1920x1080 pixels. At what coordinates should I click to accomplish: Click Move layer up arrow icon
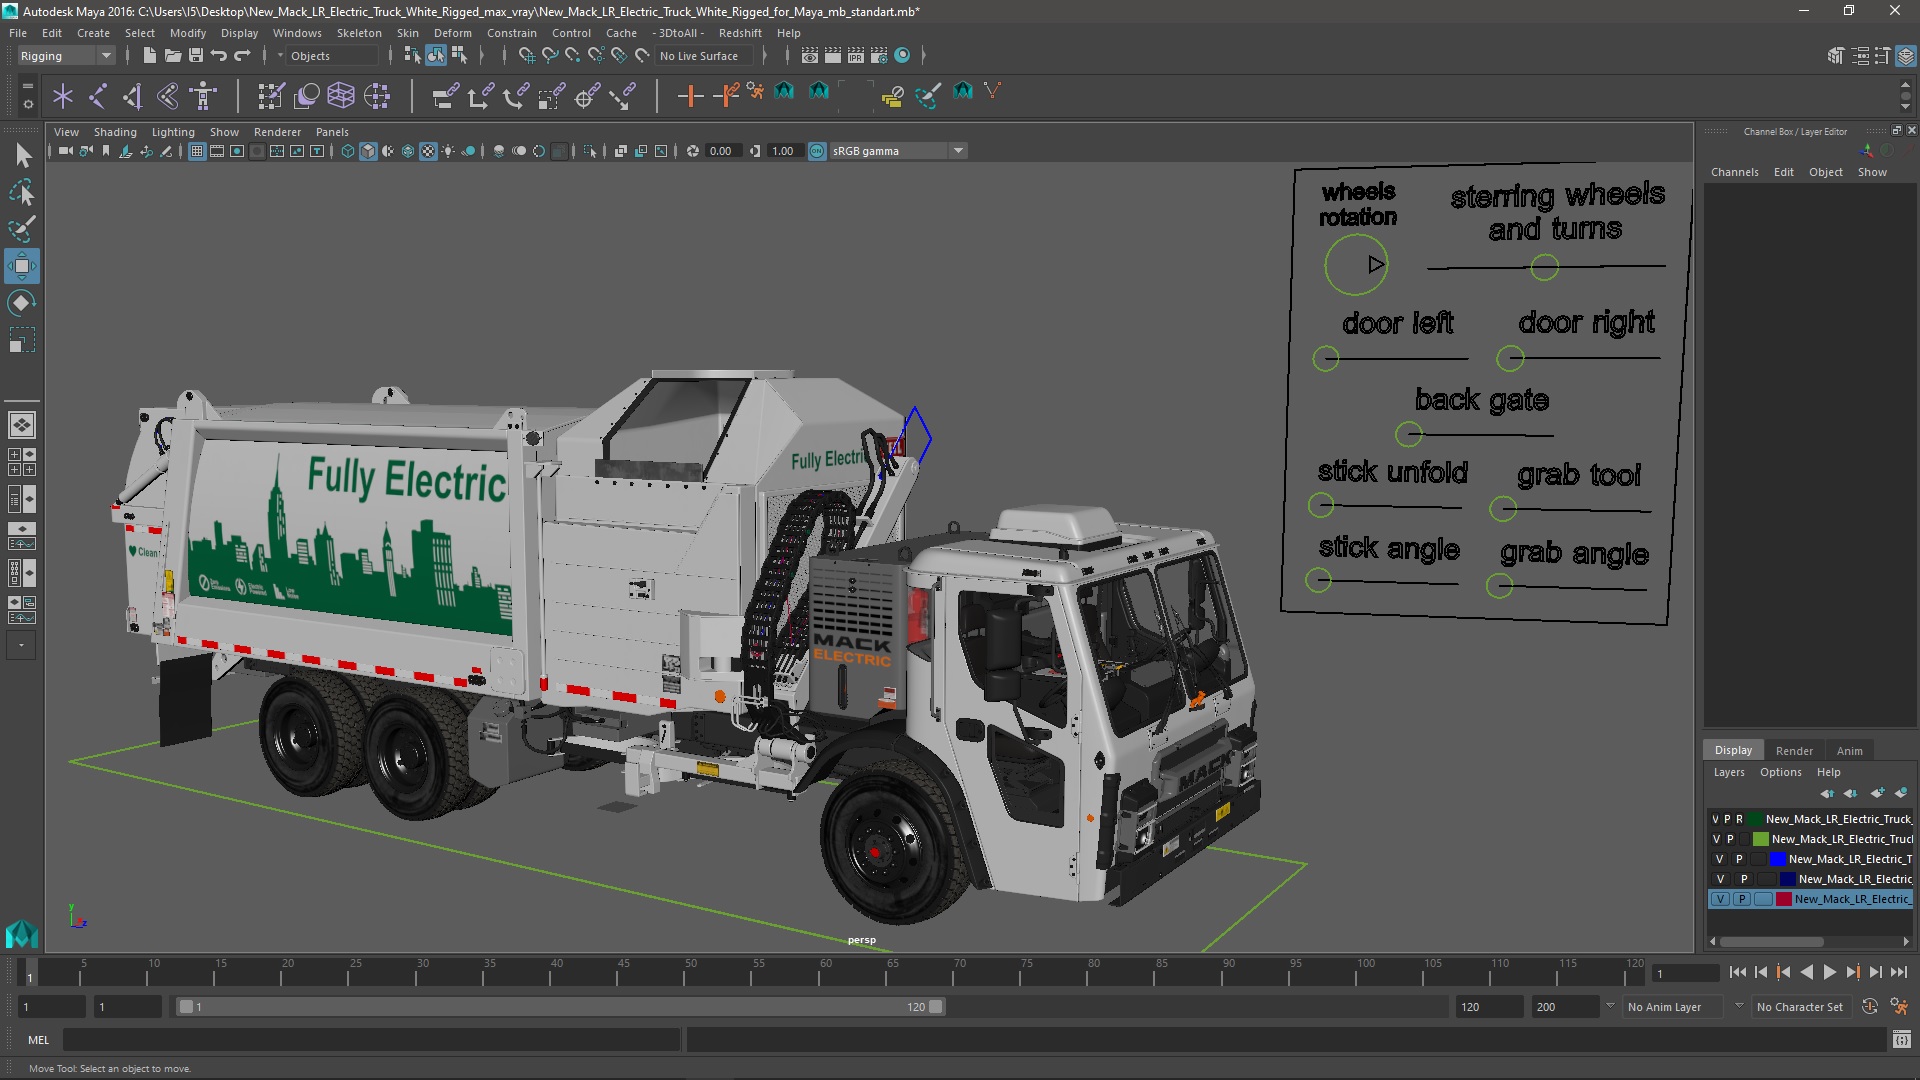pyautogui.click(x=1827, y=793)
